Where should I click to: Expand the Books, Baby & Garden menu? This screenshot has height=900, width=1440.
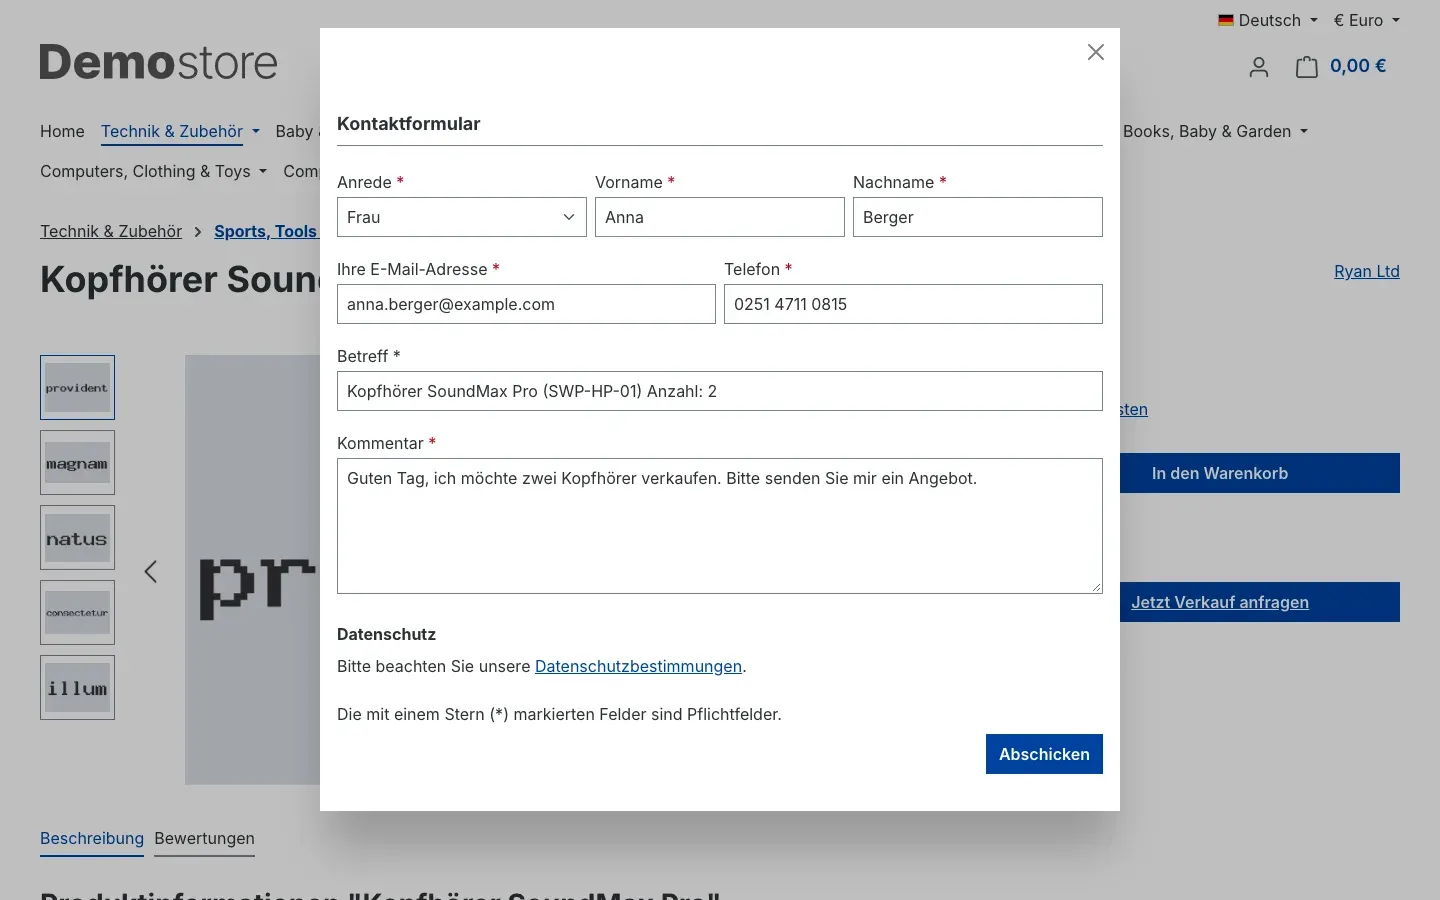(x=1215, y=132)
